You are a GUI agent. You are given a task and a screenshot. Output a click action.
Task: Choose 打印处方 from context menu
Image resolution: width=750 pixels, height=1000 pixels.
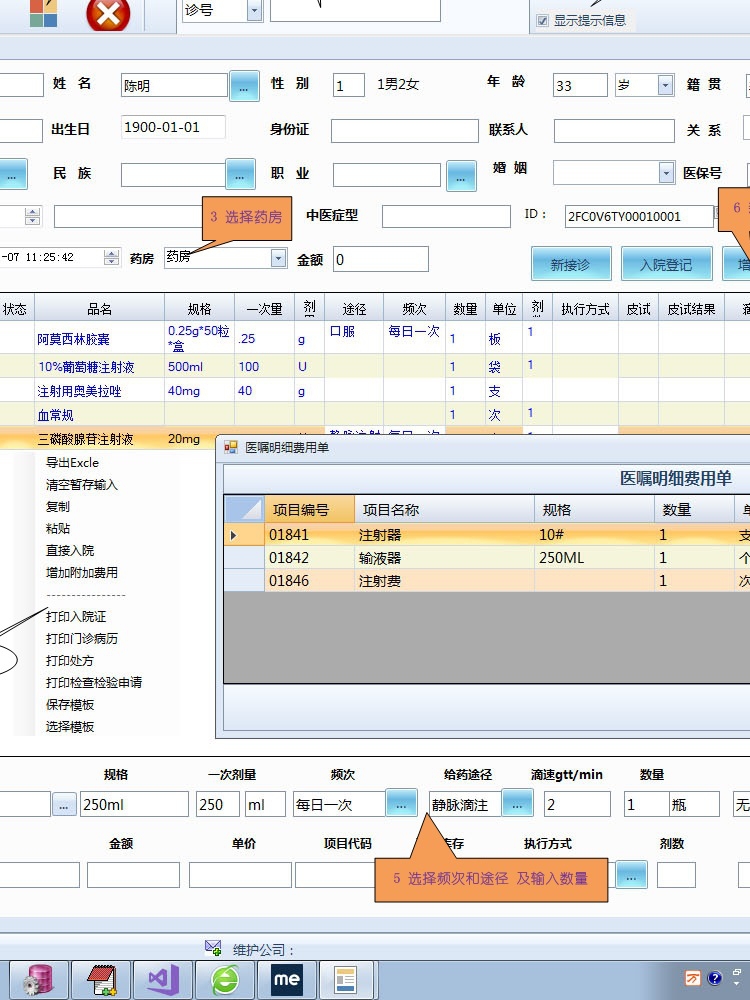[x=70, y=660]
